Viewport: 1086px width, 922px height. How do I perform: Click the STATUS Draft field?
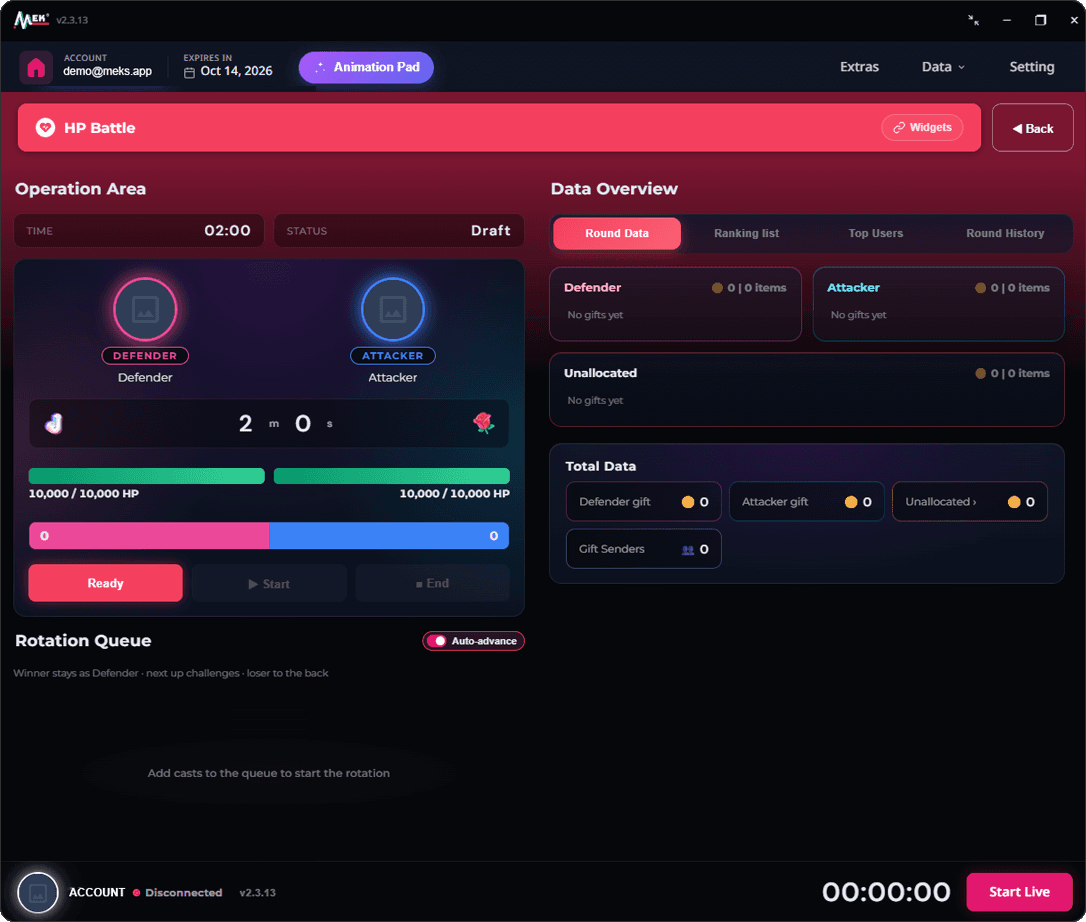pyautogui.click(x=399, y=231)
